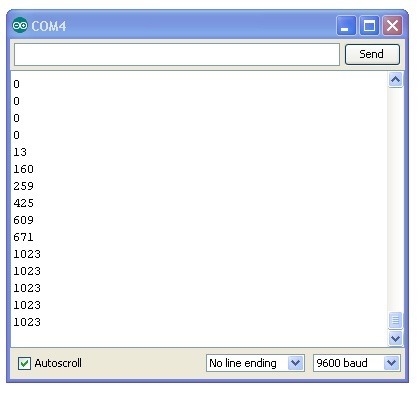
Task: Click the value 13 in output
Action: pos(20,152)
